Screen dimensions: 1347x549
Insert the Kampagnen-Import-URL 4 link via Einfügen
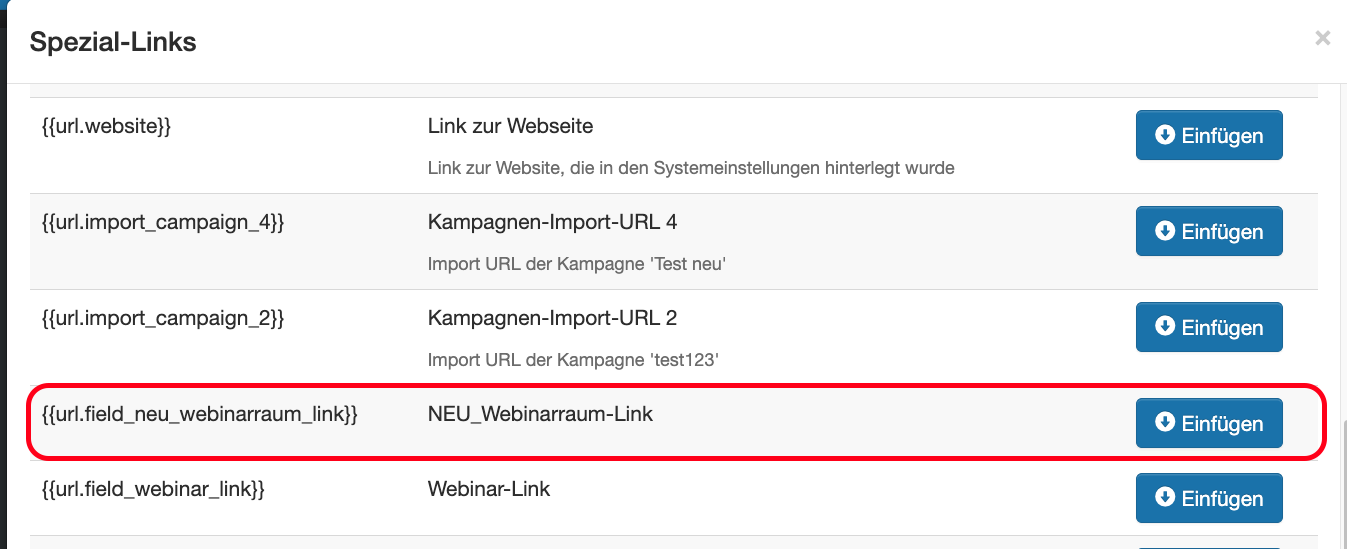[x=1209, y=231]
